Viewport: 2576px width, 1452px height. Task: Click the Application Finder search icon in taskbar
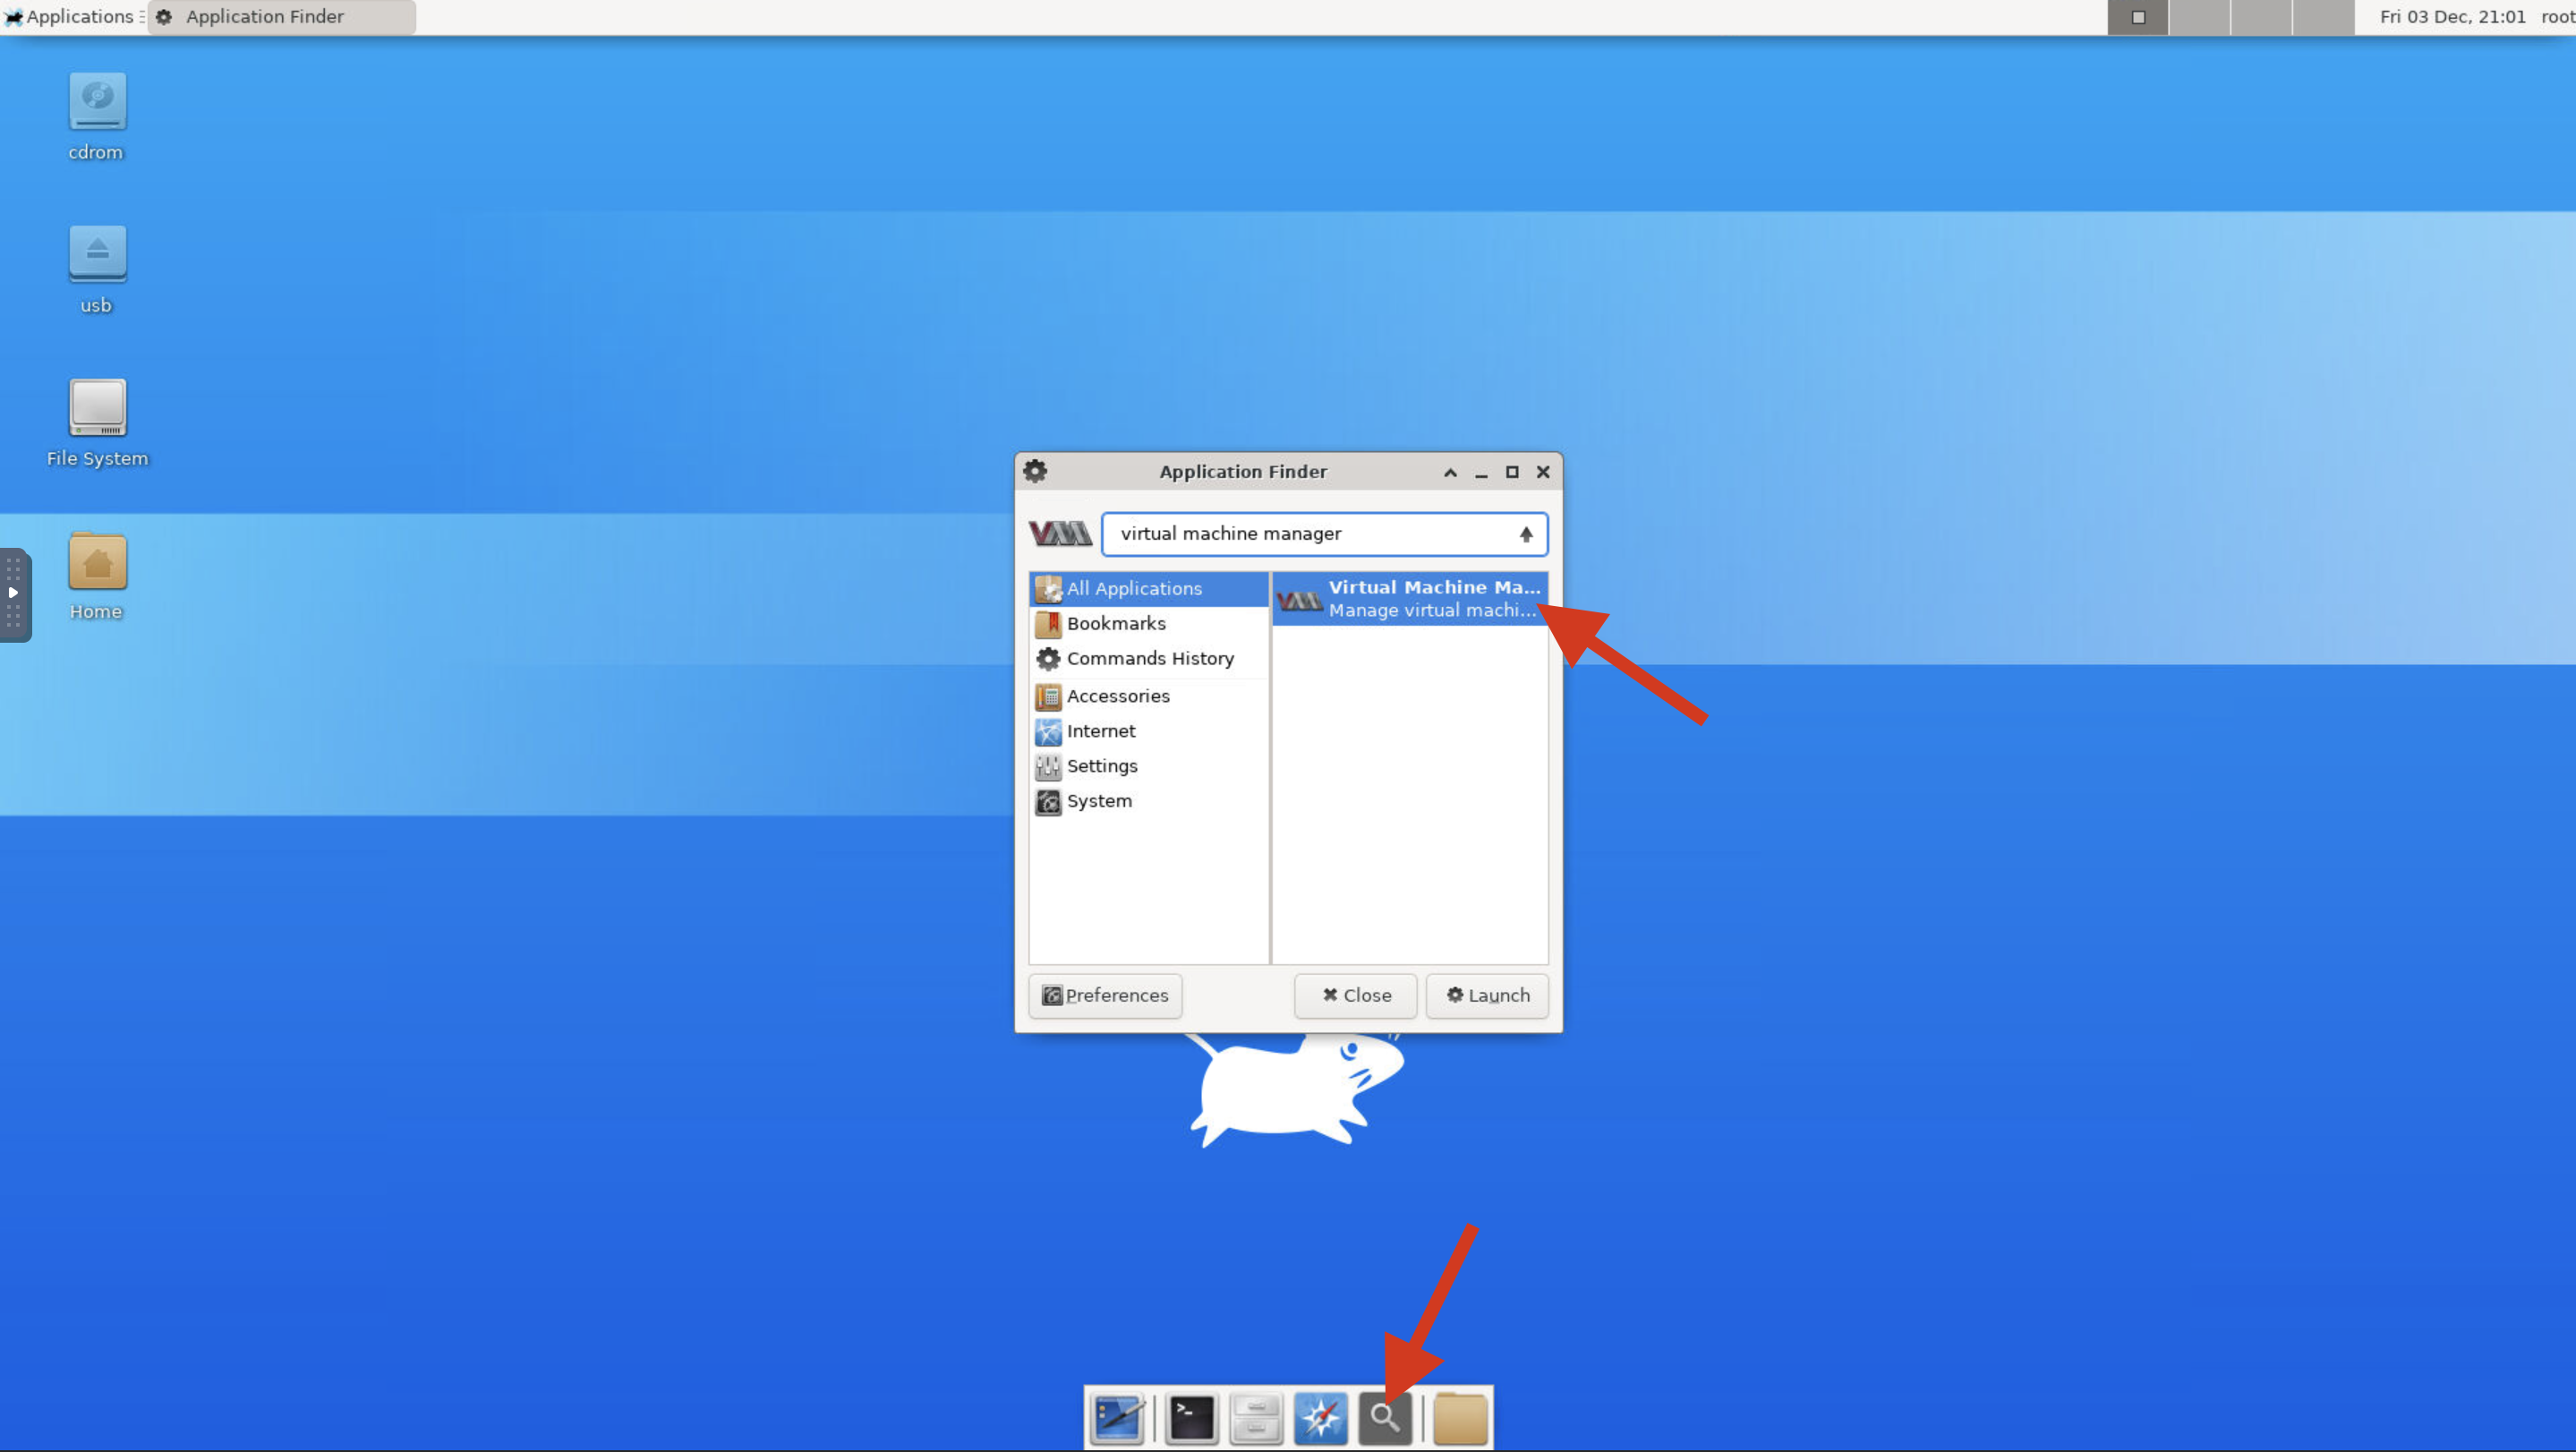[x=1384, y=1416]
